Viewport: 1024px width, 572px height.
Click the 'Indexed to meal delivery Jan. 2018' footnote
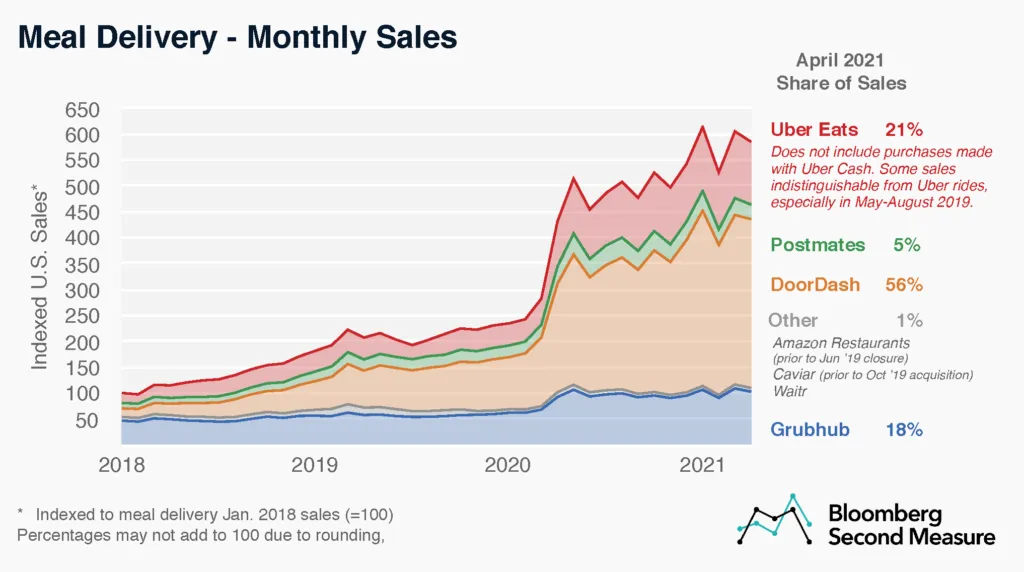click(214, 515)
